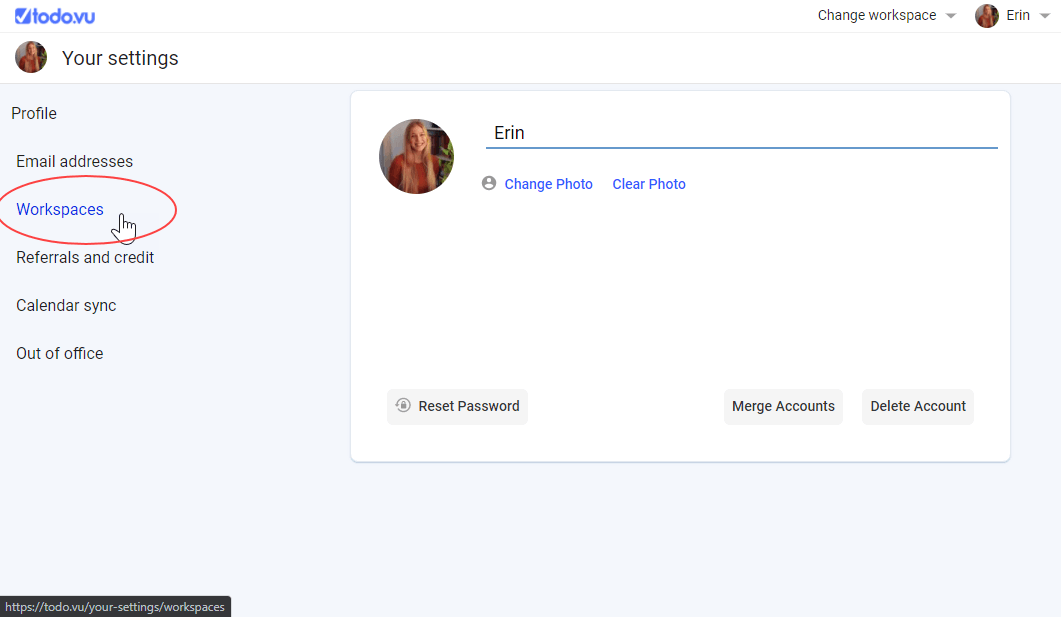The height and width of the screenshot is (617, 1061).
Task: Open the Change workspace dropdown
Action: click(x=886, y=16)
